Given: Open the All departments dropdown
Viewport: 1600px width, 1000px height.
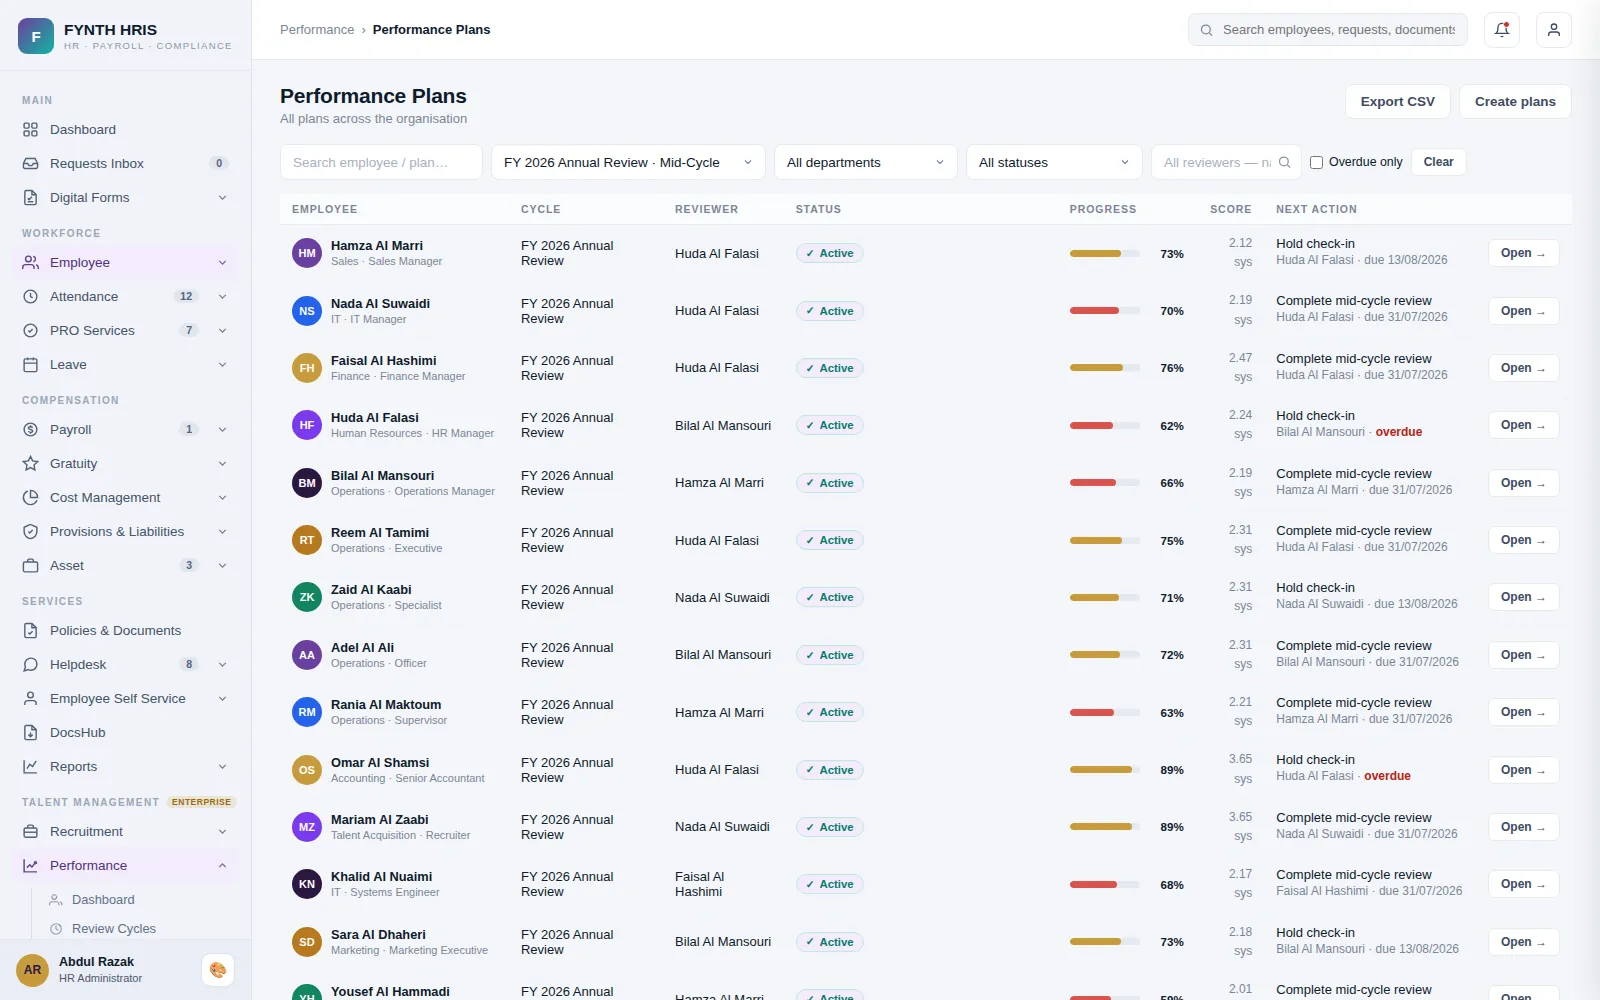Looking at the screenshot, I should [x=866, y=162].
